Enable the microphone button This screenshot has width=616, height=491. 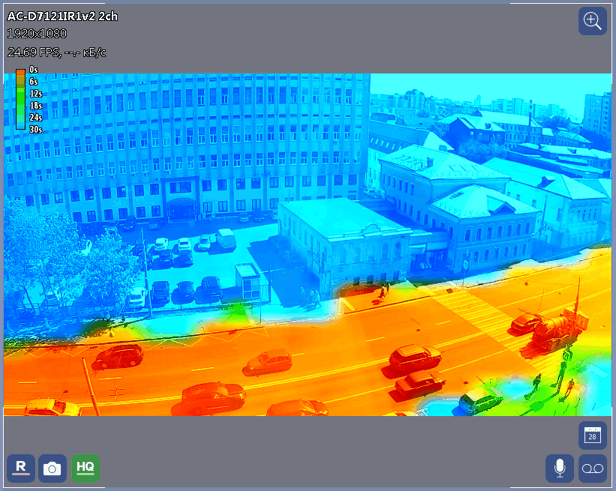[x=559, y=468]
